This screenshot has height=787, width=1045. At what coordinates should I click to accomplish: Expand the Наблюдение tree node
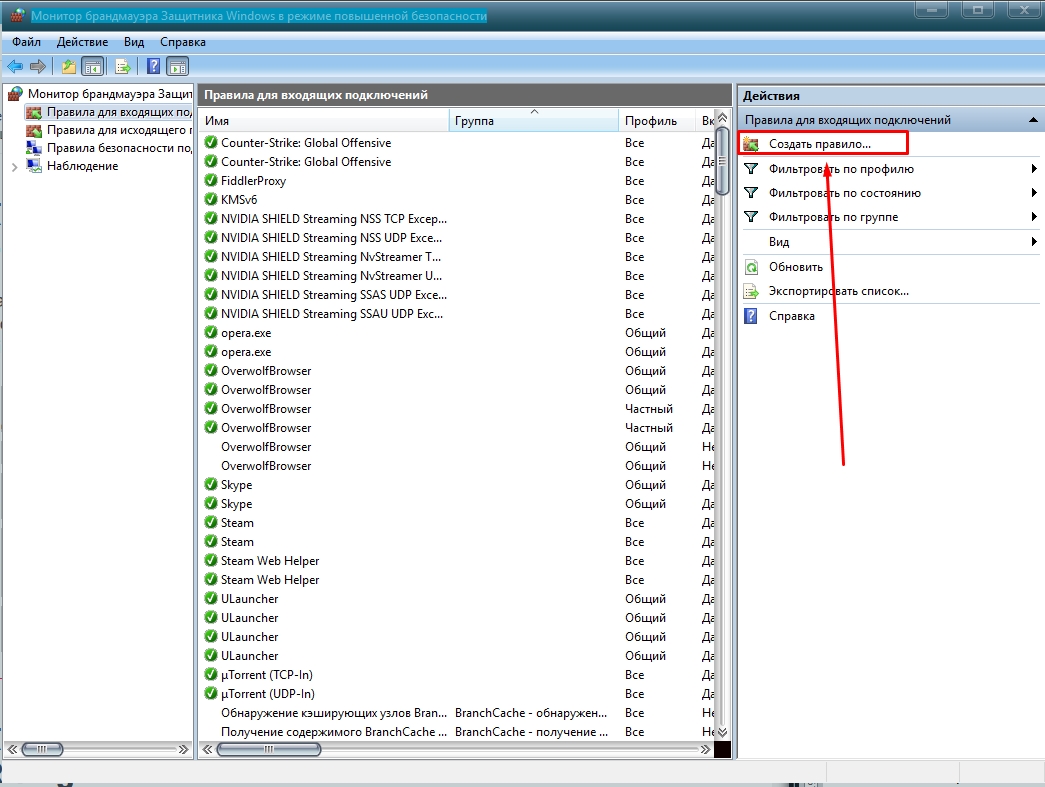[x=15, y=167]
